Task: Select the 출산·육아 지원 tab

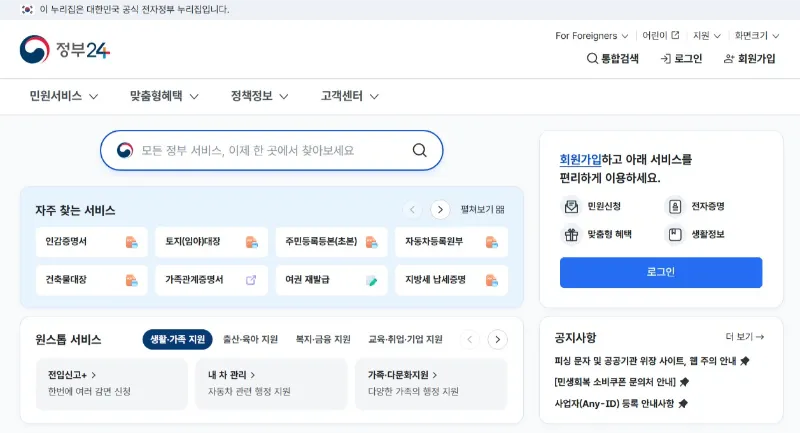Action: coord(251,340)
